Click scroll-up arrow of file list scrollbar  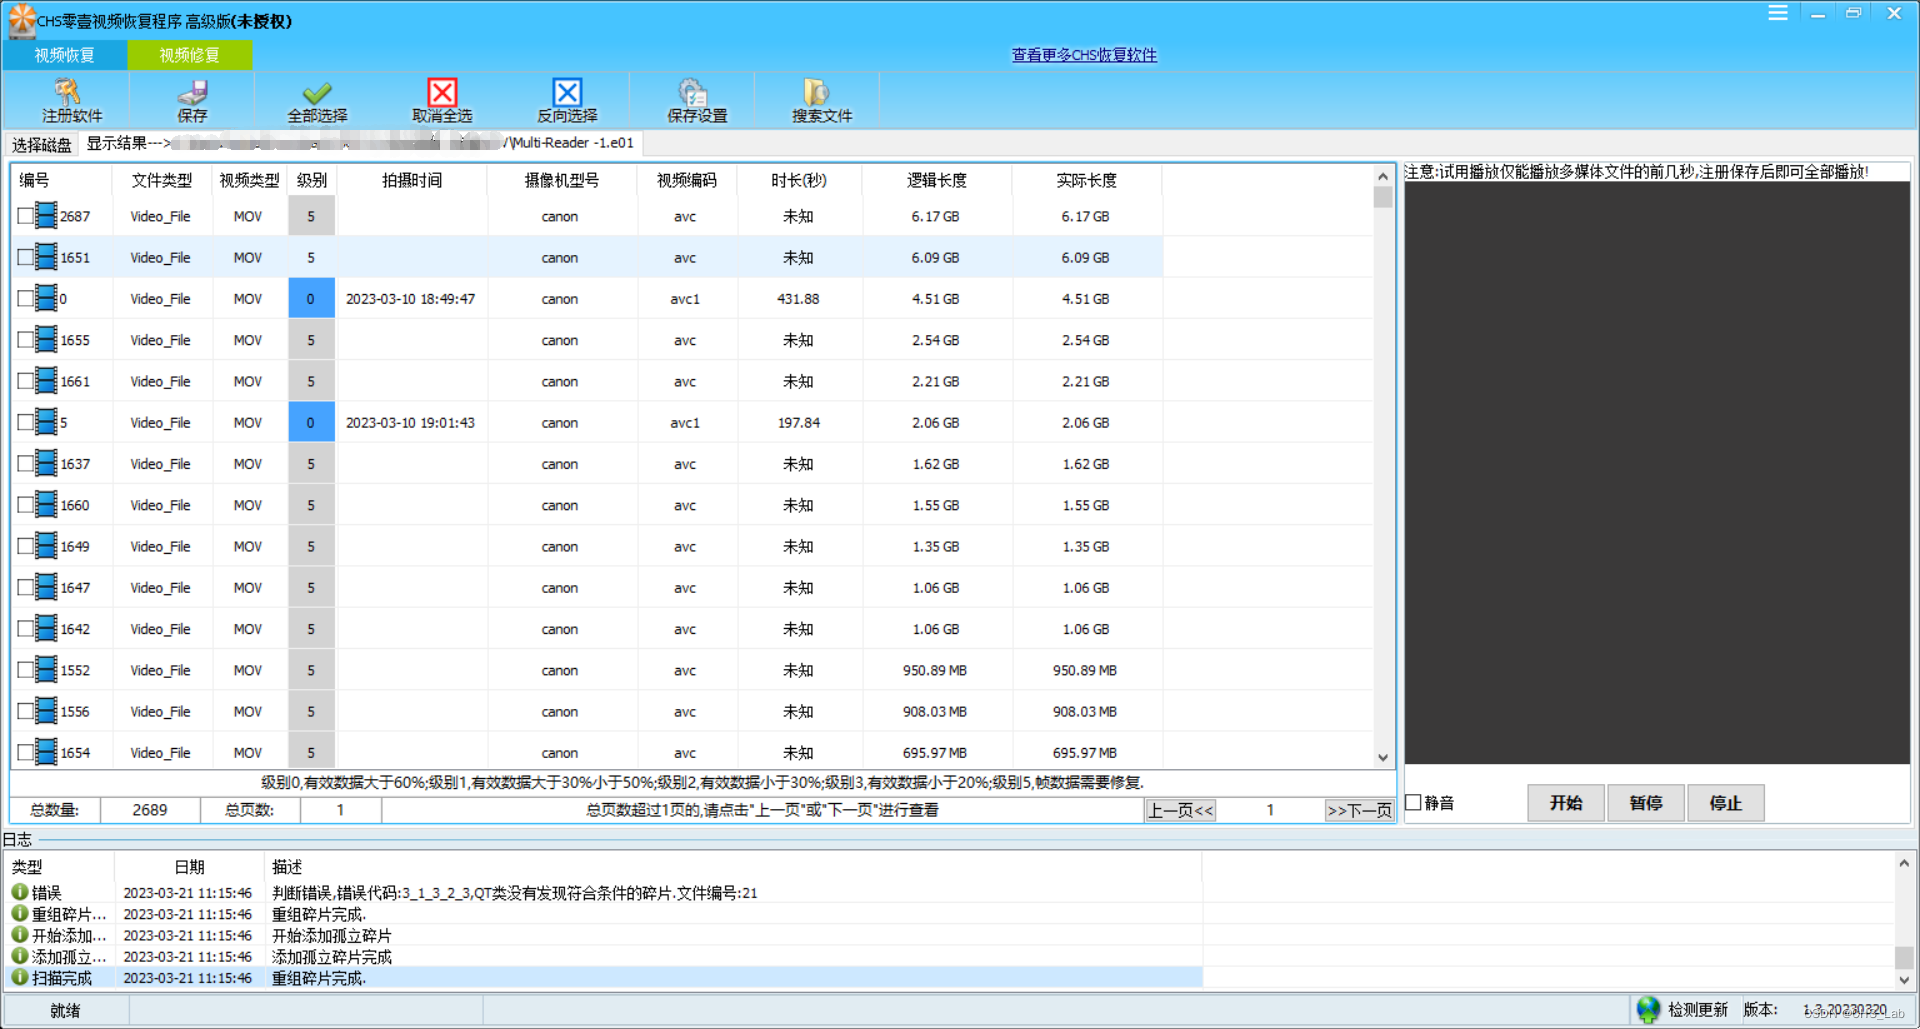[x=1383, y=176]
